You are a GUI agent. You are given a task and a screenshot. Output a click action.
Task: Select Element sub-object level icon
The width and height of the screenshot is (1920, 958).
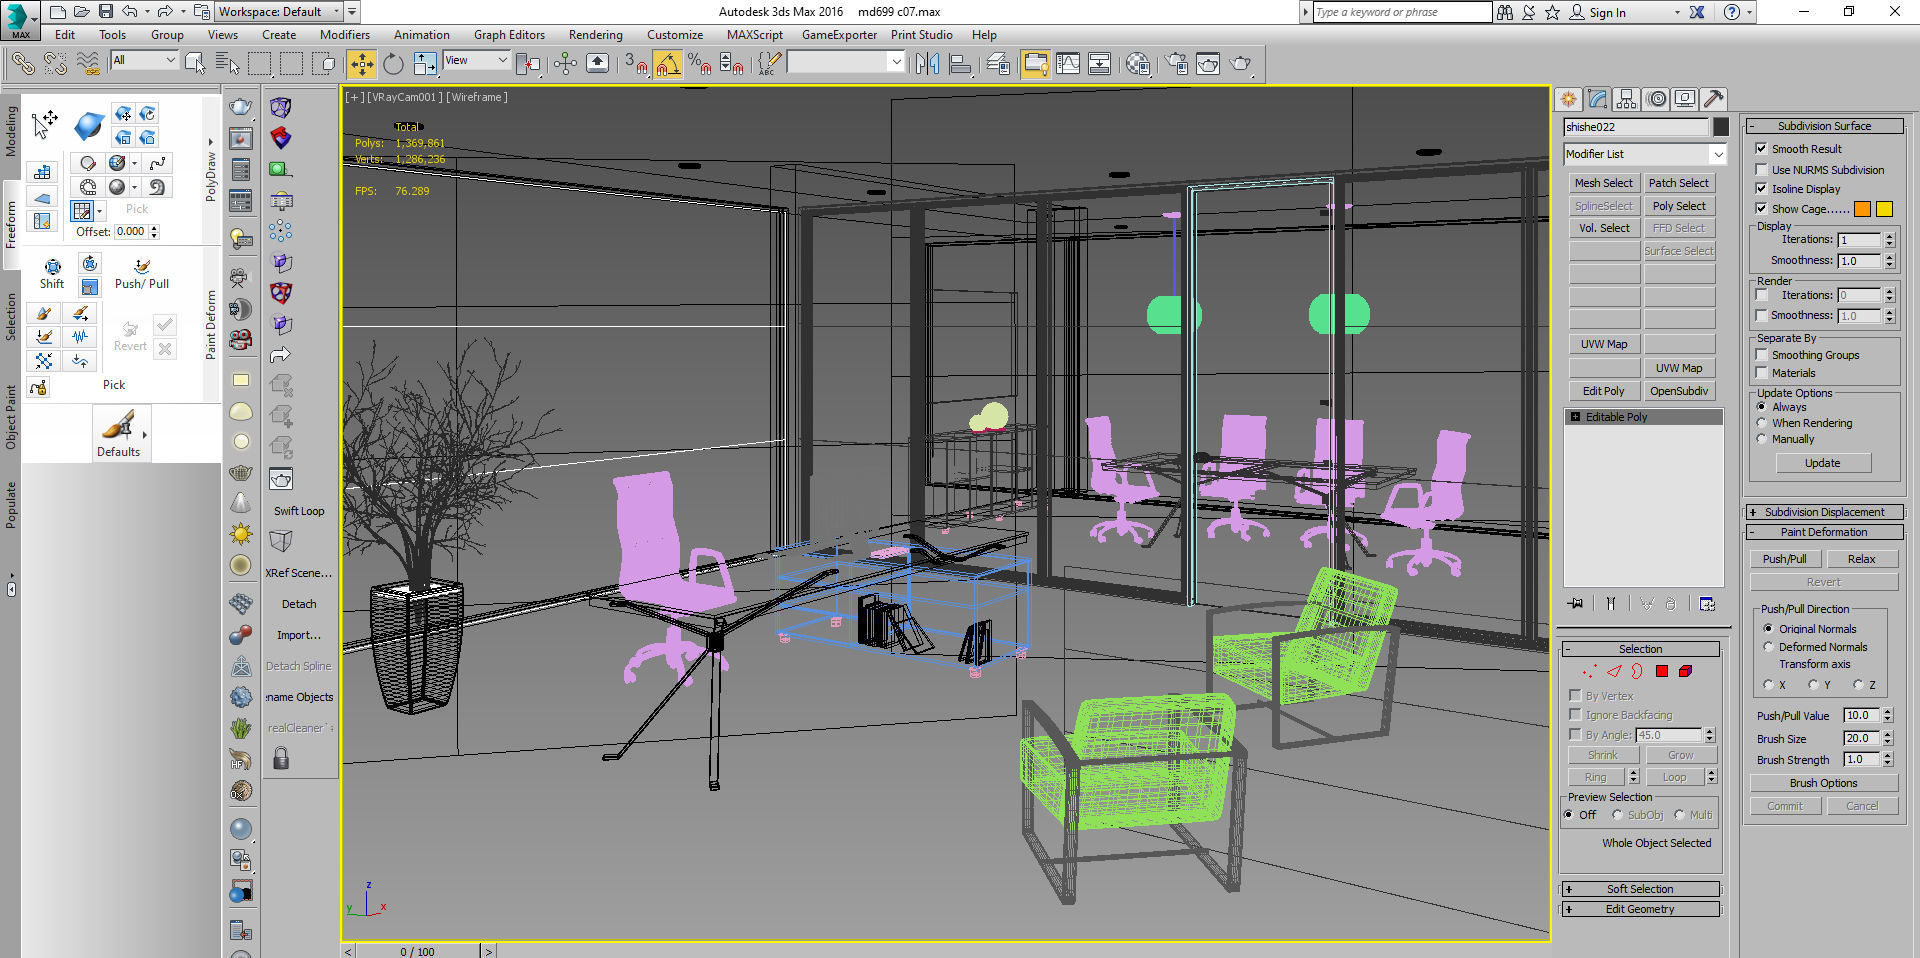[x=1686, y=671]
